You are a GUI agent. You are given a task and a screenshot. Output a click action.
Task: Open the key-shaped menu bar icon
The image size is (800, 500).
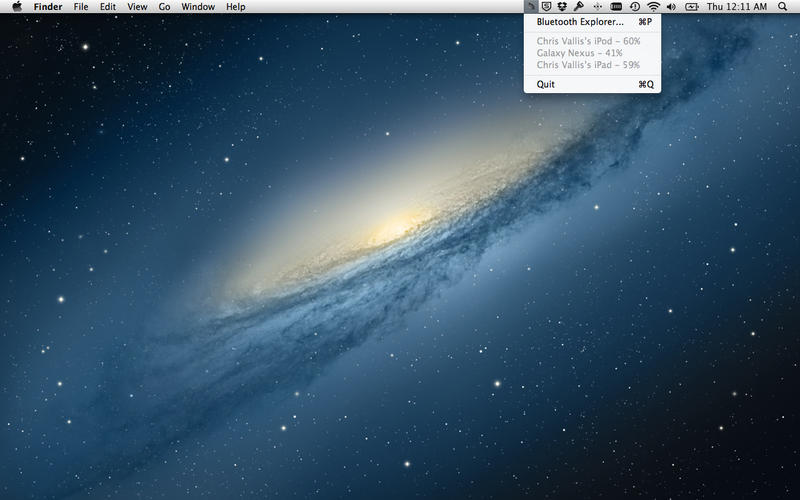tap(579, 7)
